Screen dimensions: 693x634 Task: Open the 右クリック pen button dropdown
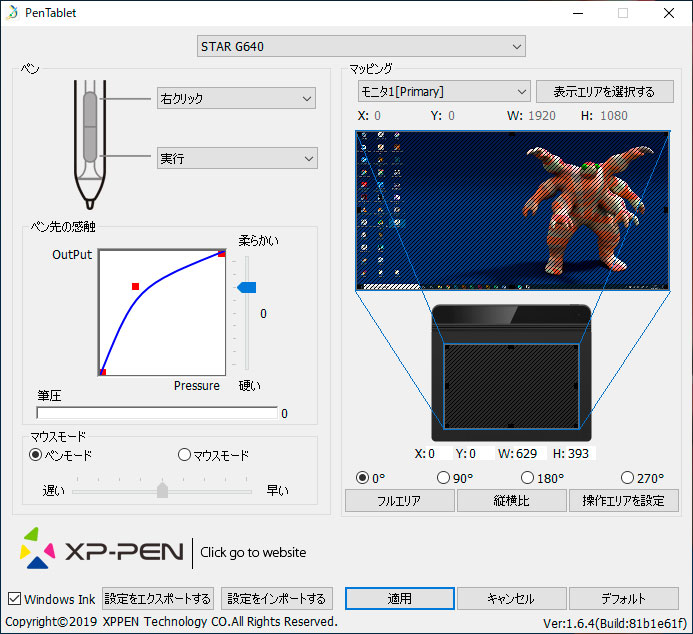(x=236, y=98)
